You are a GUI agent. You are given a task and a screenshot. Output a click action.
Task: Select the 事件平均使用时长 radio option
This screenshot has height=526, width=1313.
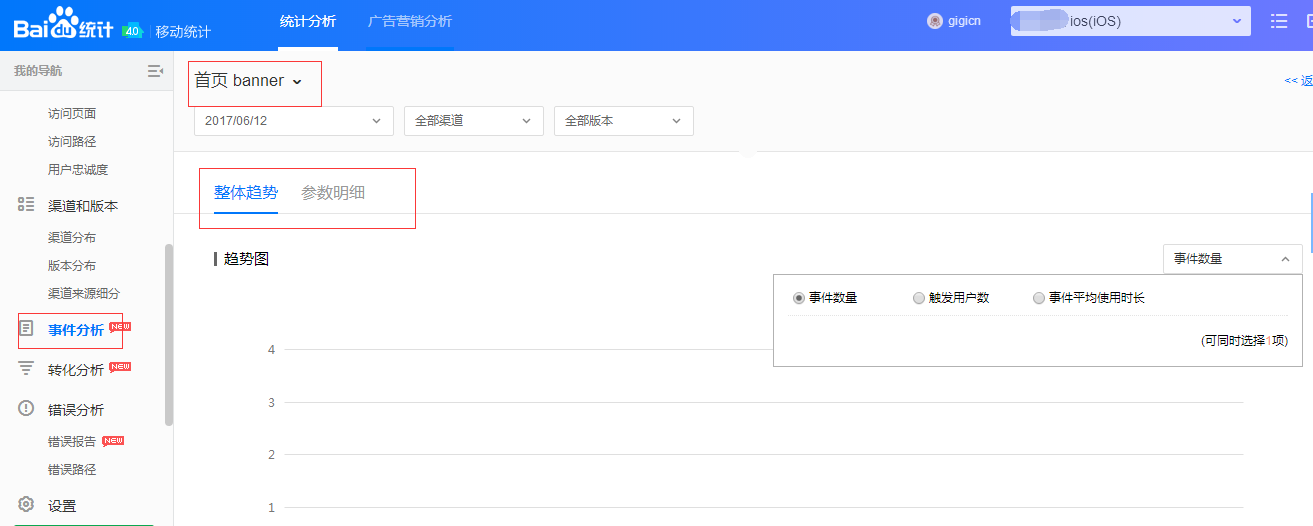tap(1039, 298)
